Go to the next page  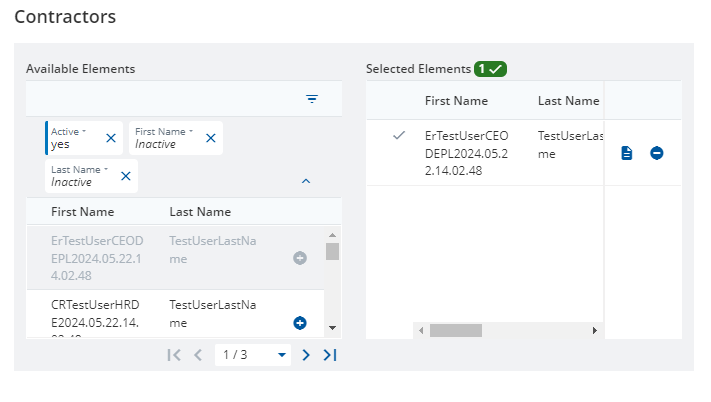pos(306,355)
